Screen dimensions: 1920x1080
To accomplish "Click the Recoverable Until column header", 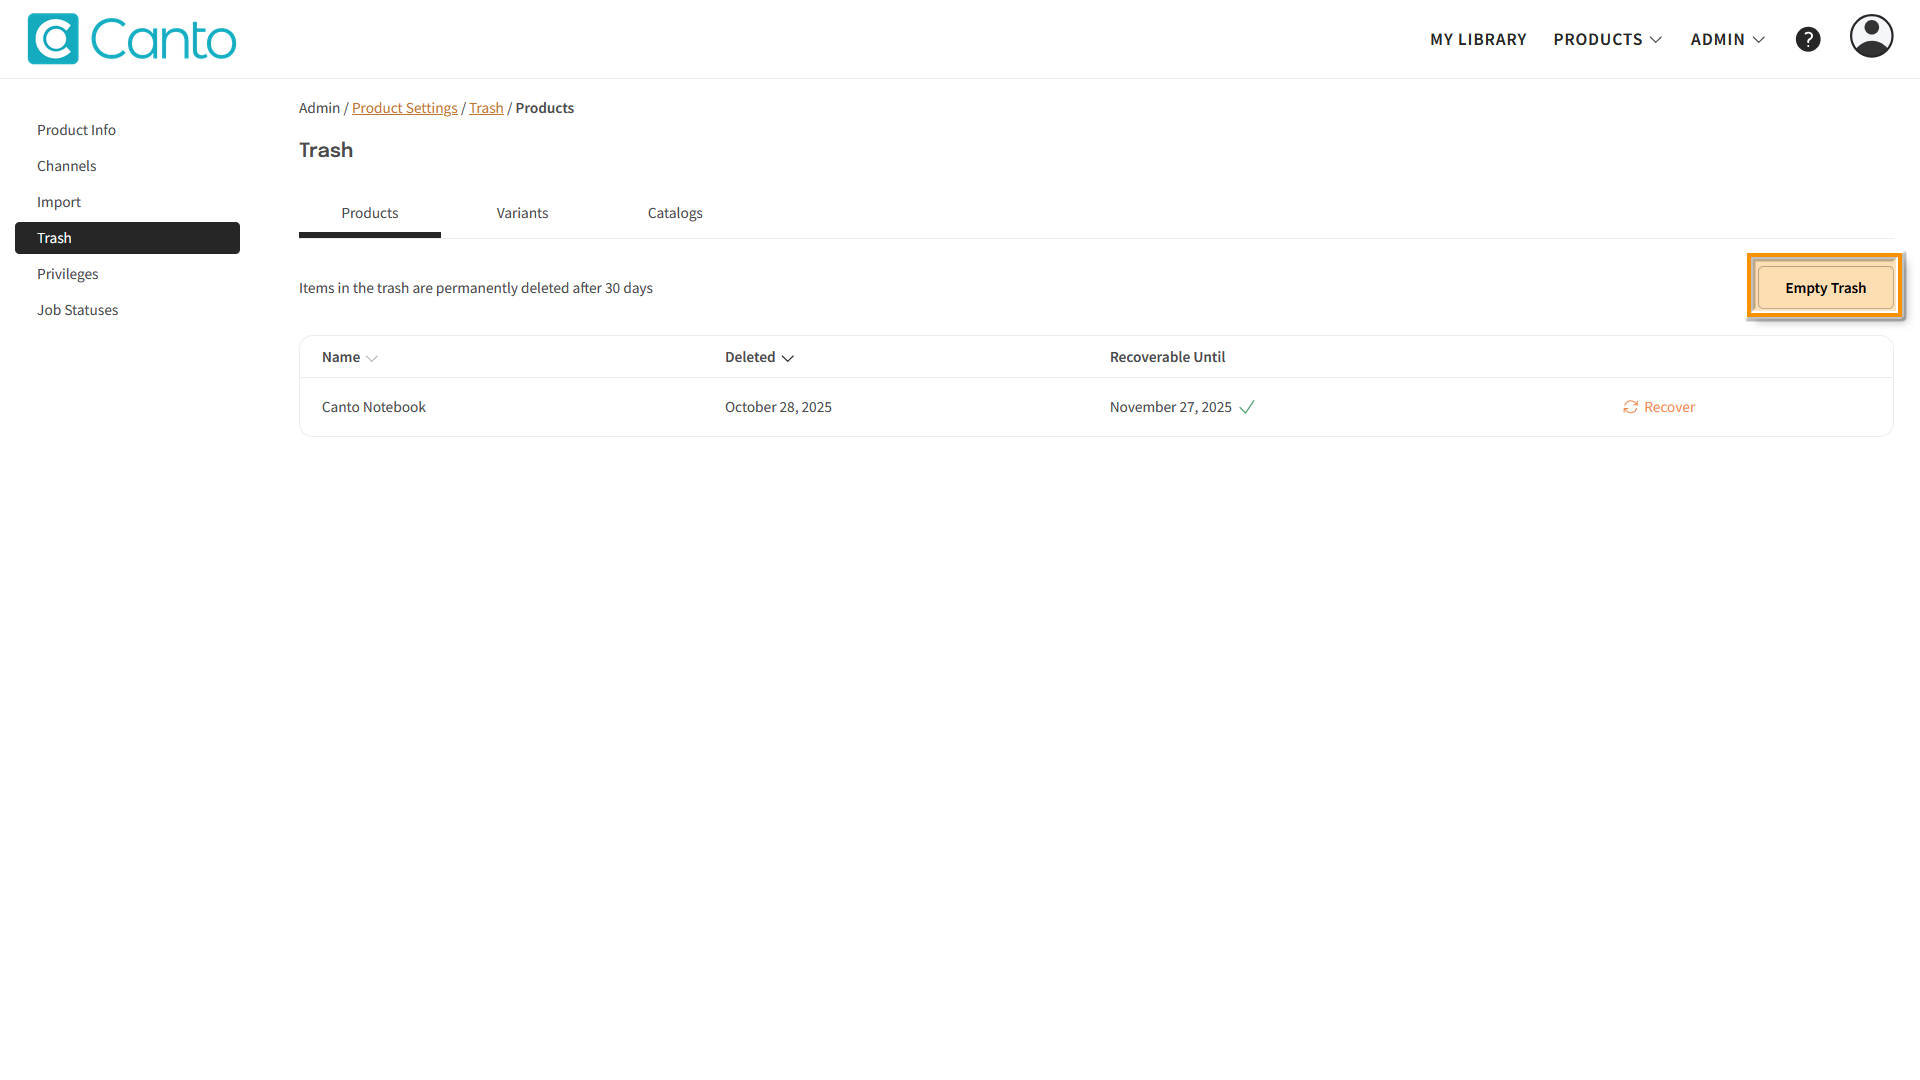I will 1167,357.
